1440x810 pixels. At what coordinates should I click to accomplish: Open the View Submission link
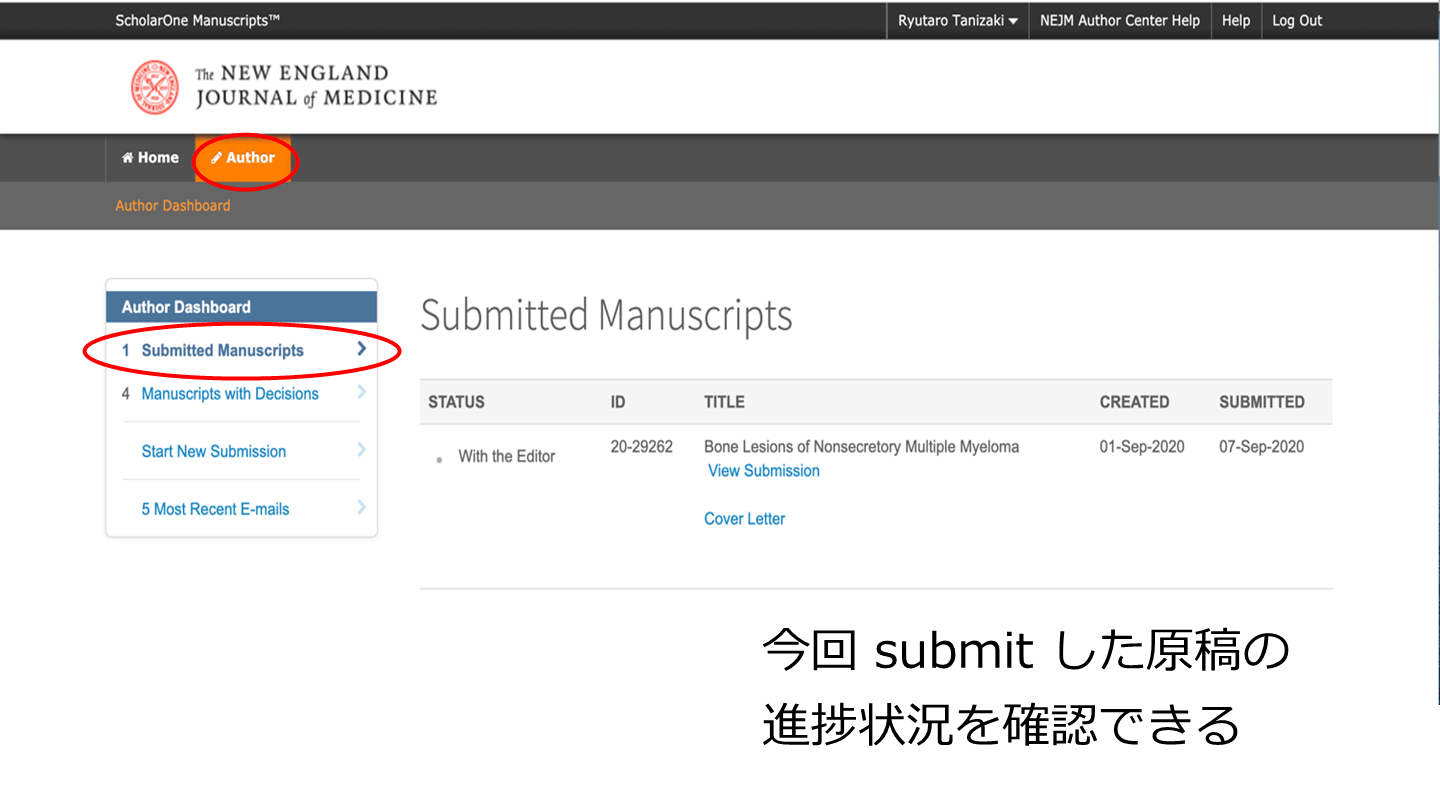[763, 471]
